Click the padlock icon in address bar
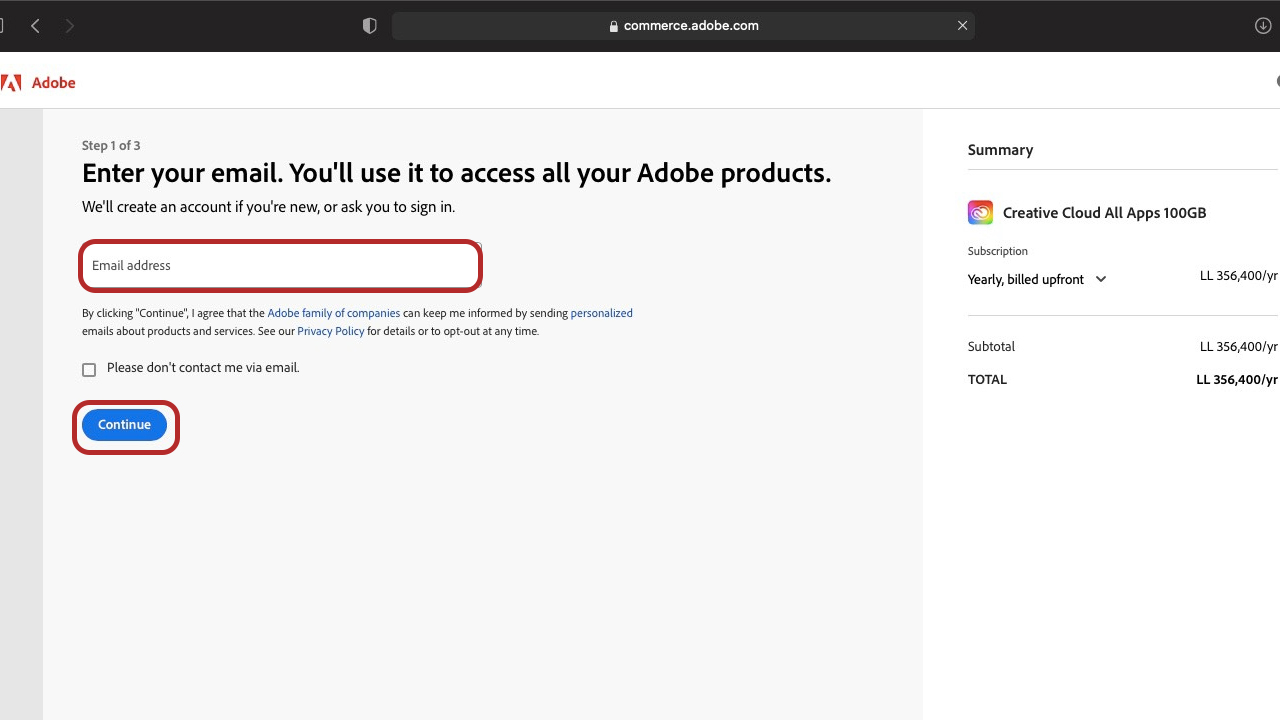This screenshot has width=1280, height=720. pyautogui.click(x=614, y=26)
